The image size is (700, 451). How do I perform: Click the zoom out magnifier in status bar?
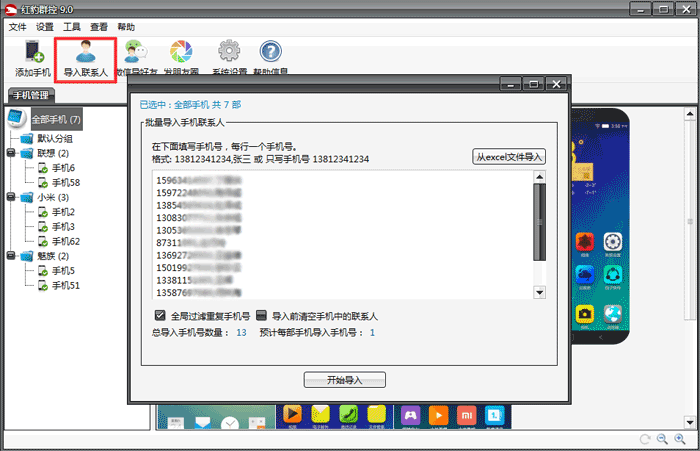pyautogui.click(x=662, y=439)
